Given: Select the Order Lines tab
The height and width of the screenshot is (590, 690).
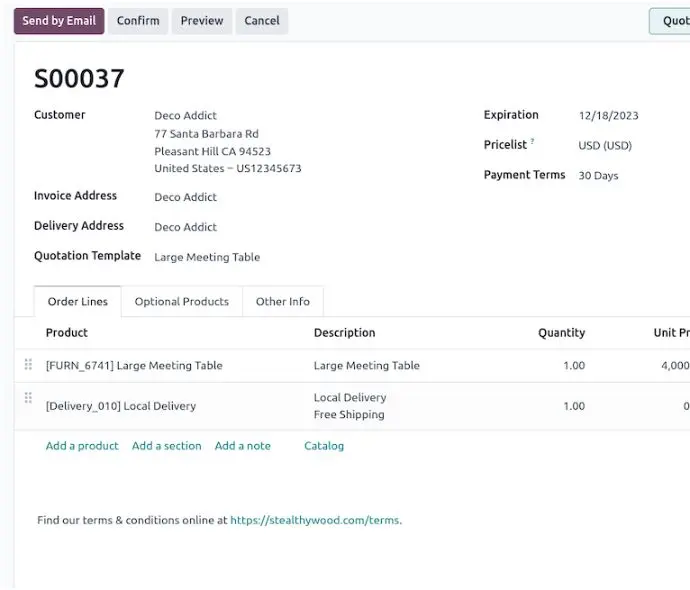Looking at the screenshot, I should (x=77, y=301).
